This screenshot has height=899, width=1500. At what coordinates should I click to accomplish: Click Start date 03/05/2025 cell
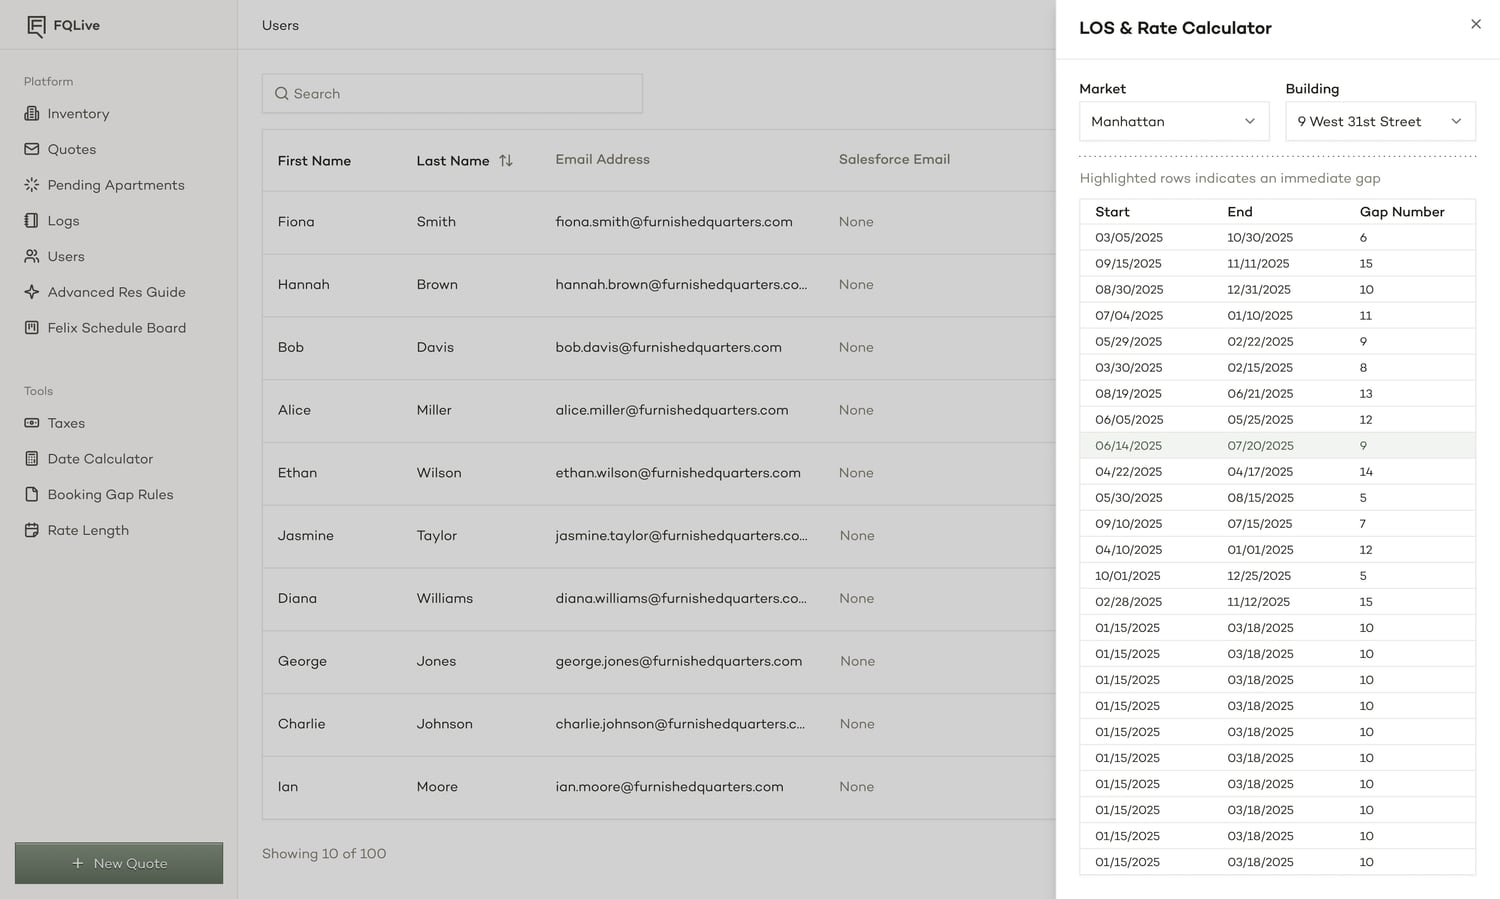[x=1128, y=237]
